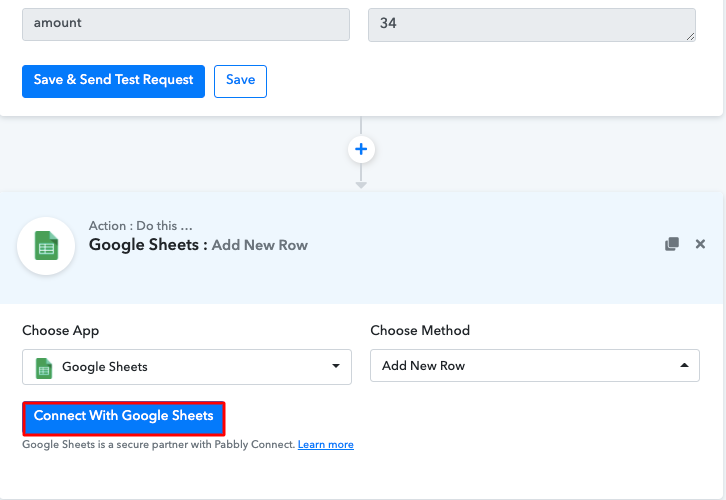Click the plus icon to add a step

point(361,149)
